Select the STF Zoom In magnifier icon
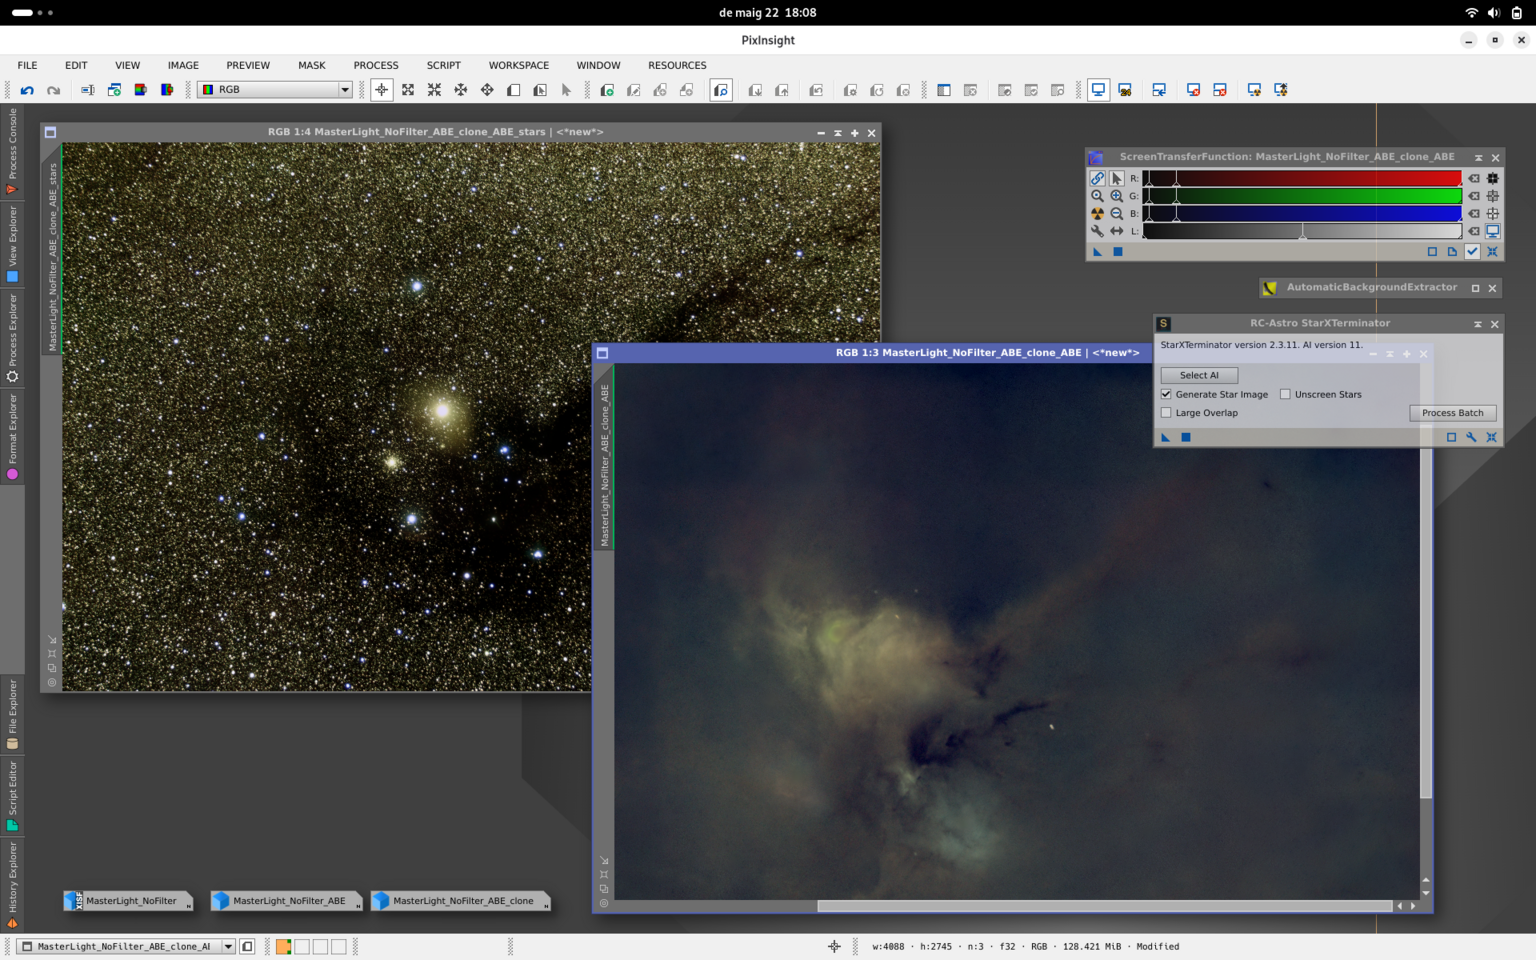 pos(1117,196)
